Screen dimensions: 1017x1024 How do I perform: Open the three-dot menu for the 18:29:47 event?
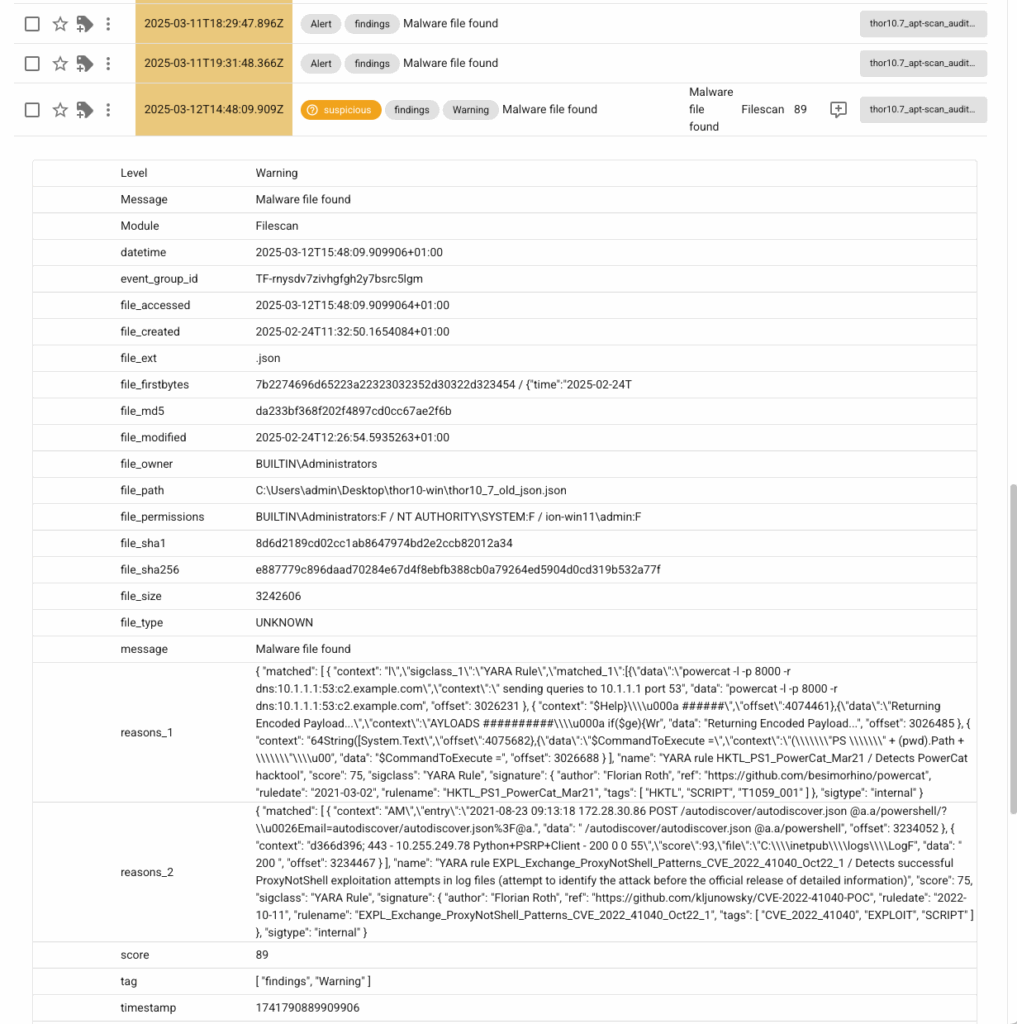point(108,24)
